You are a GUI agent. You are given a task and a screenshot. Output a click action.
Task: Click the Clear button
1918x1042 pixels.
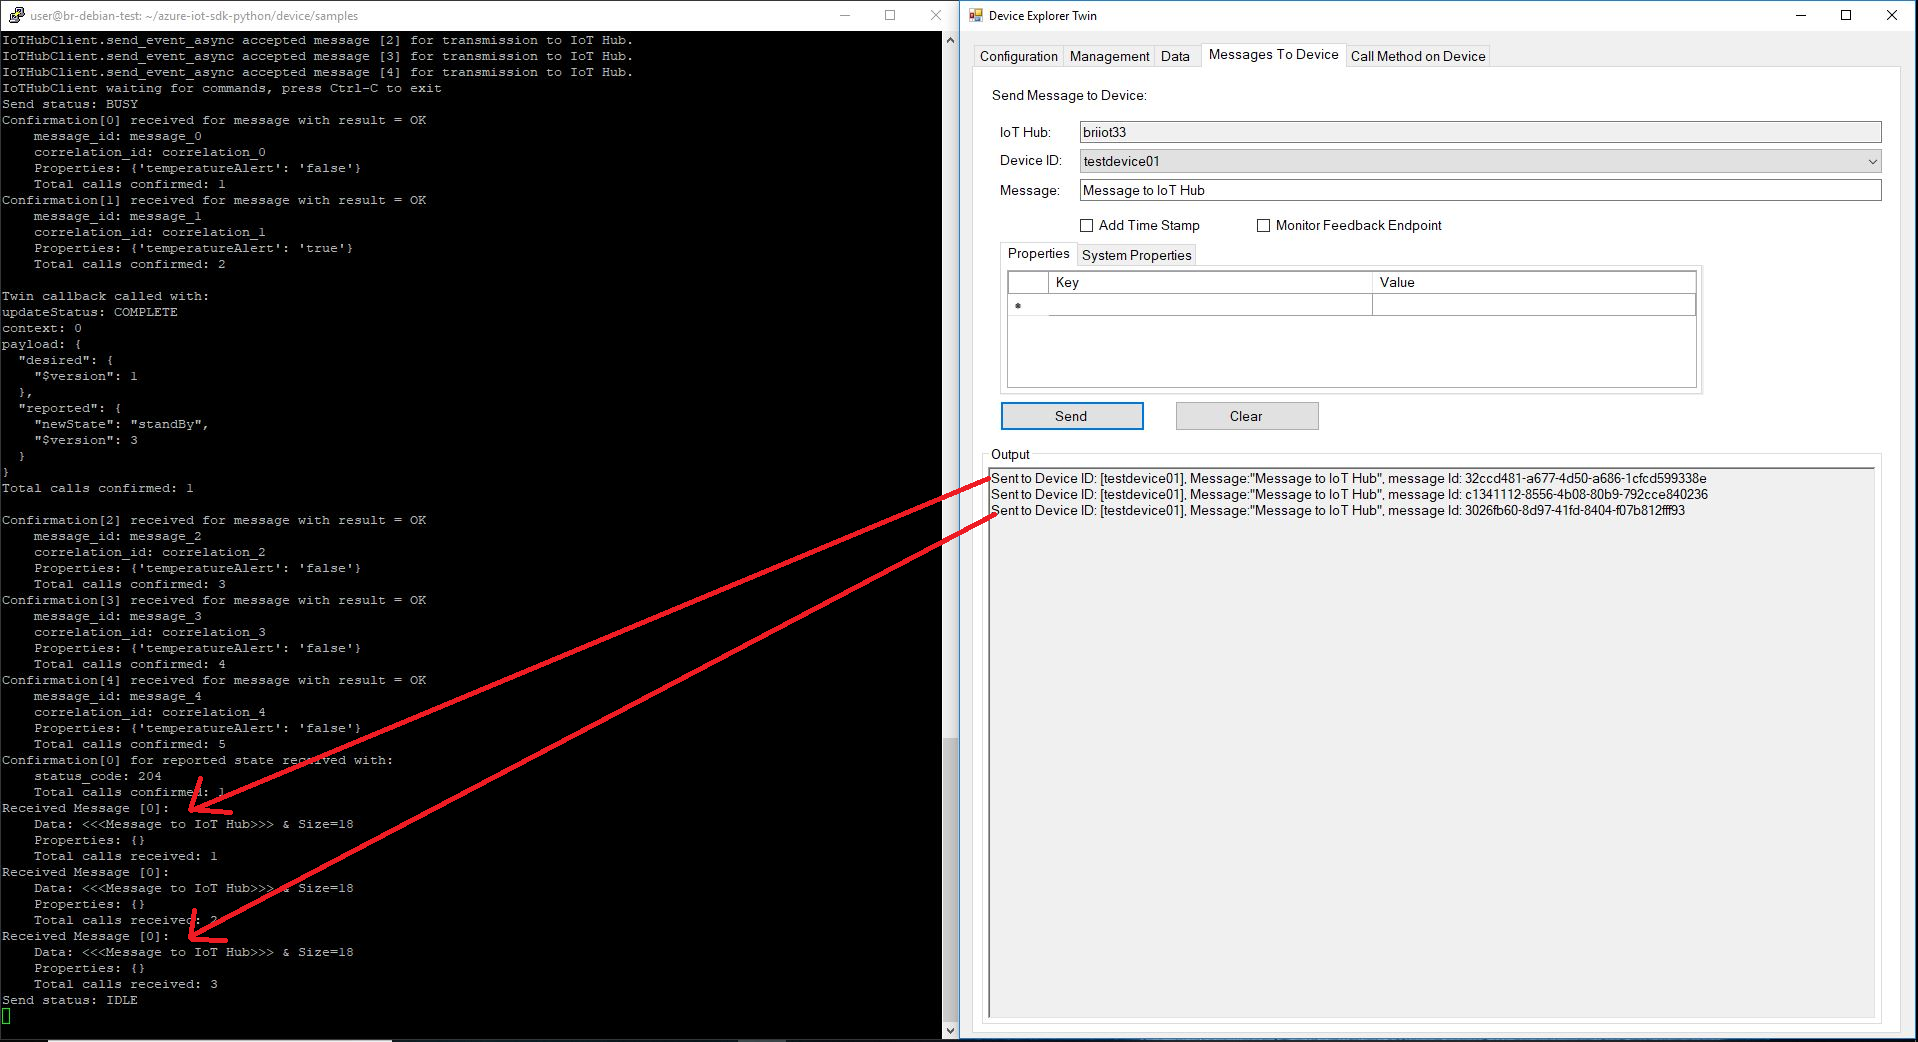[x=1246, y=416]
